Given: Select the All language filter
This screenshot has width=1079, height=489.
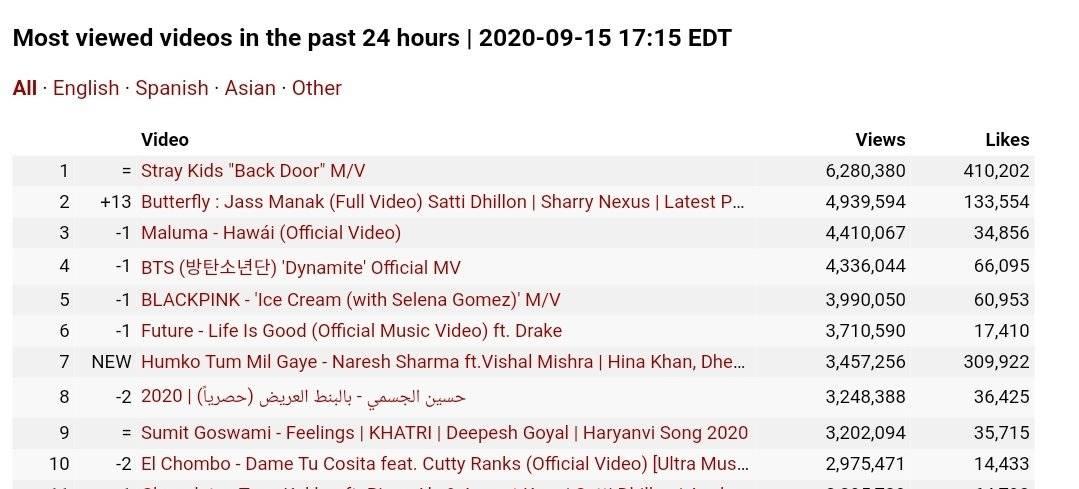Looking at the screenshot, I should [x=25, y=88].
